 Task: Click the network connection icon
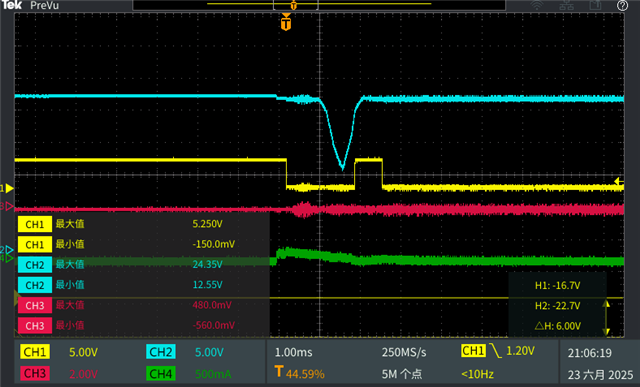coord(566,5)
